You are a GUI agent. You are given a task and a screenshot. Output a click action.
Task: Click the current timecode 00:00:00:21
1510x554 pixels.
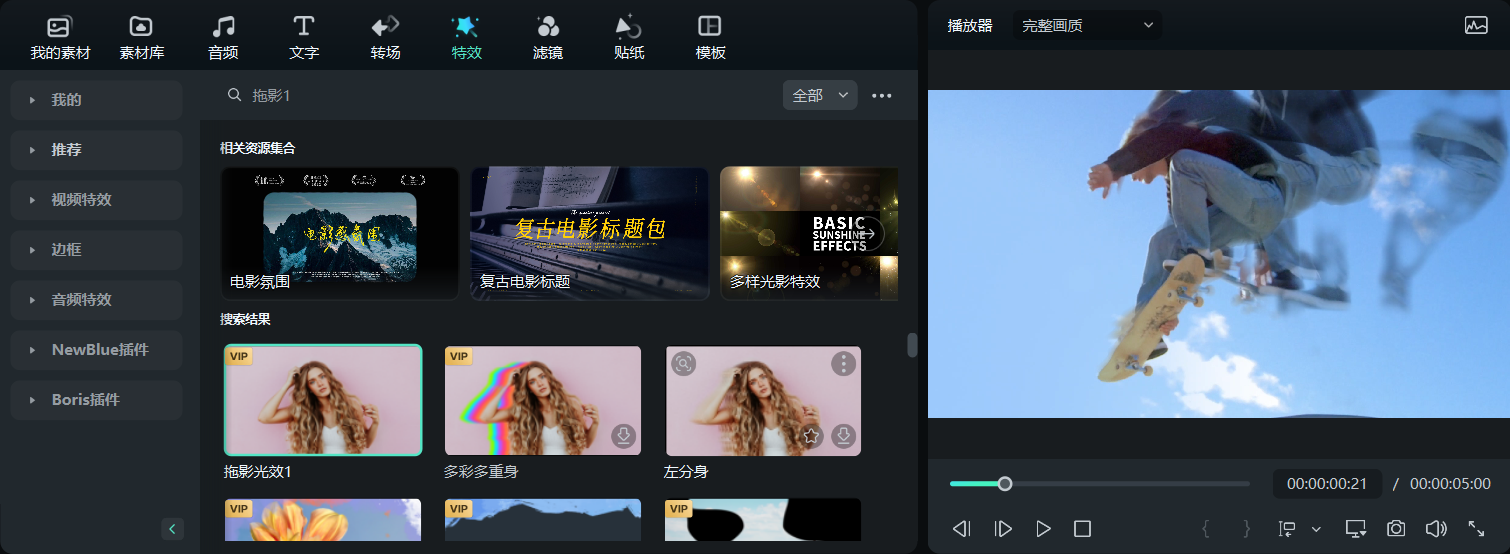pos(1327,484)
